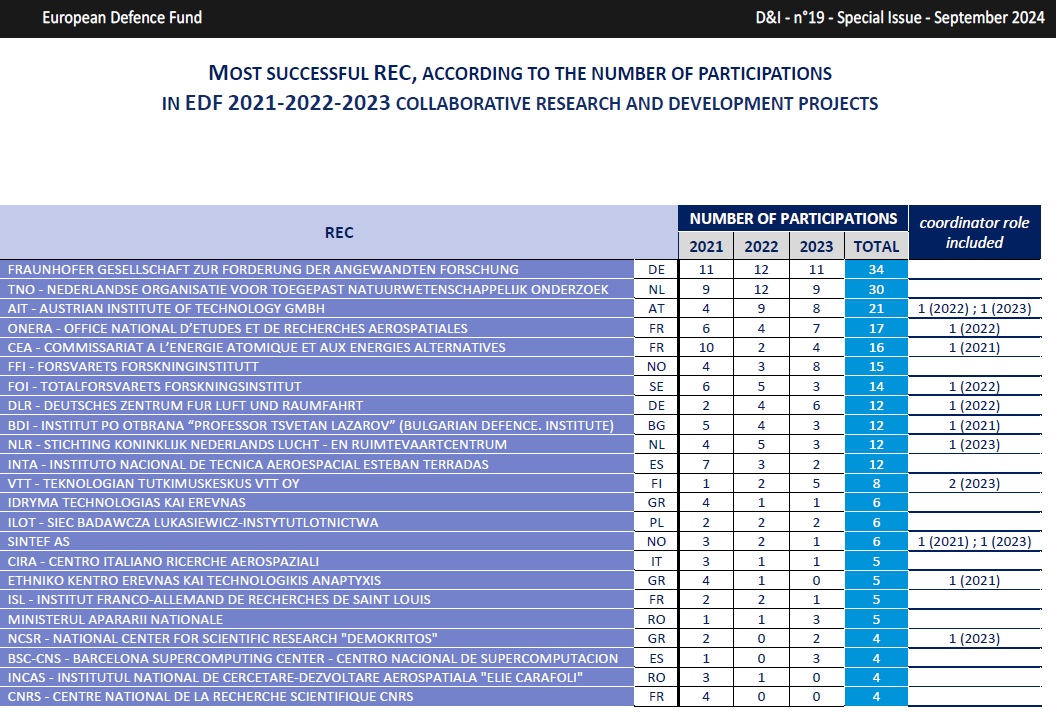Select the "BG" country code cell

click(x=657, y=426)
